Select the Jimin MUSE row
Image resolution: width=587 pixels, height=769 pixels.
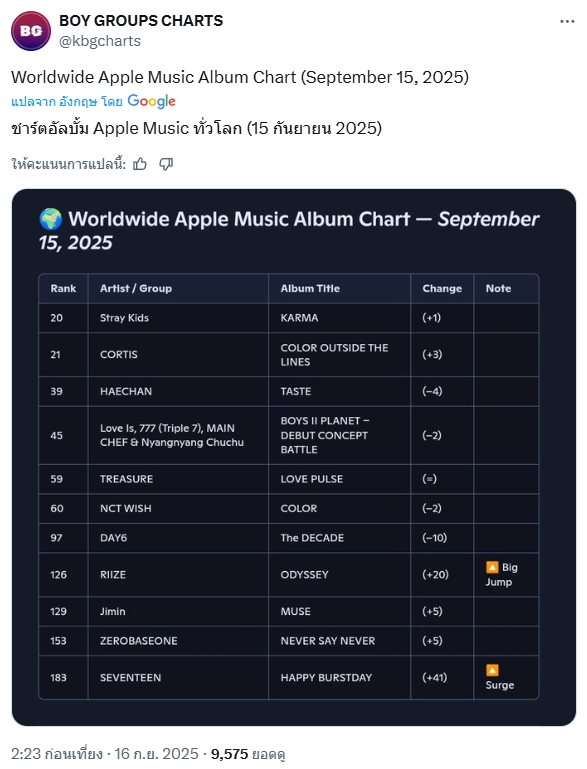(x=288, y=612)
